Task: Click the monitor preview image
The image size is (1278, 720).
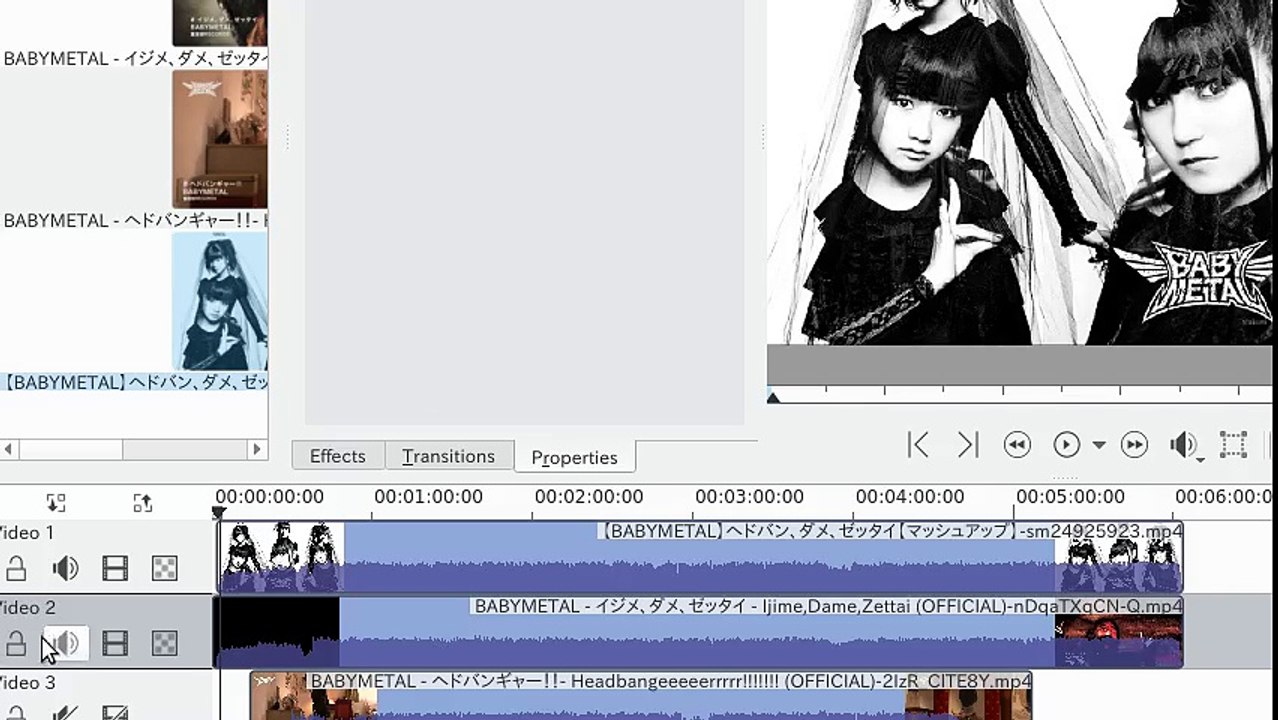Action: (x=1020, y=172)
